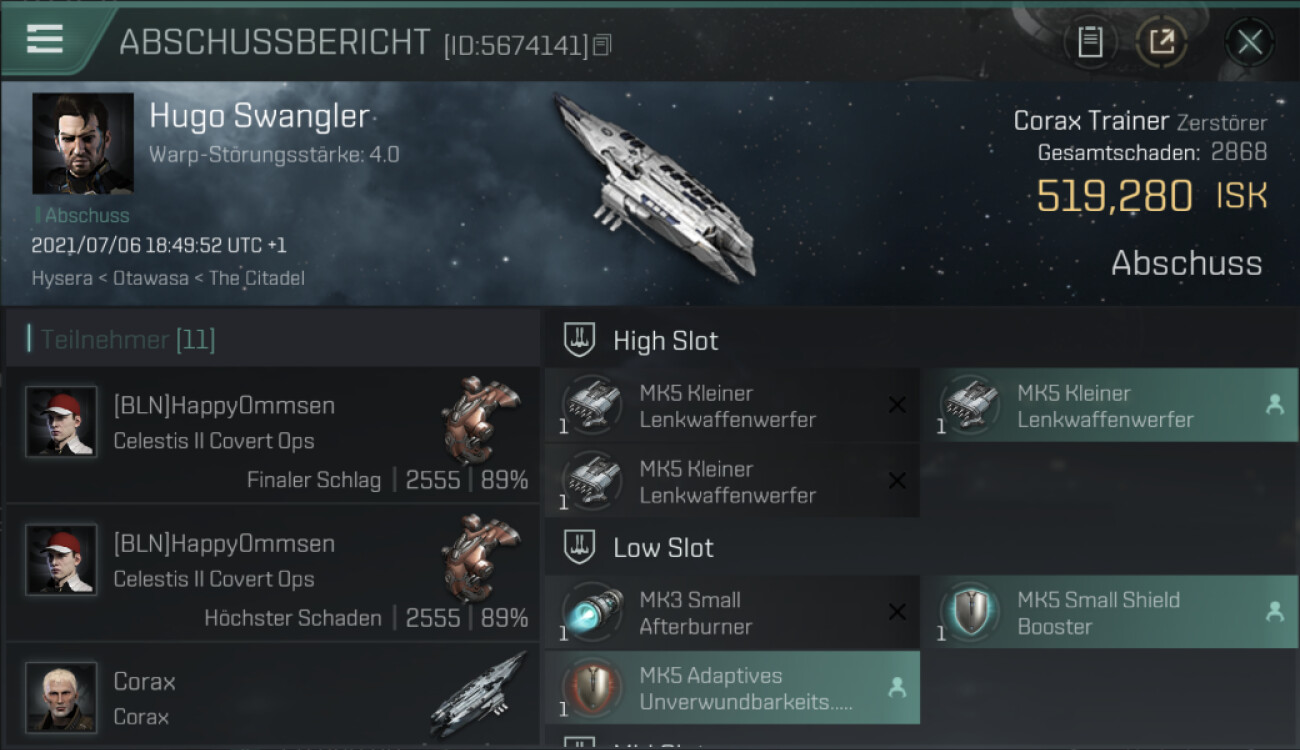Click the person icon on highlighted Lenkwaffenwerfer
The image size is (1300, 750).
1274,404
